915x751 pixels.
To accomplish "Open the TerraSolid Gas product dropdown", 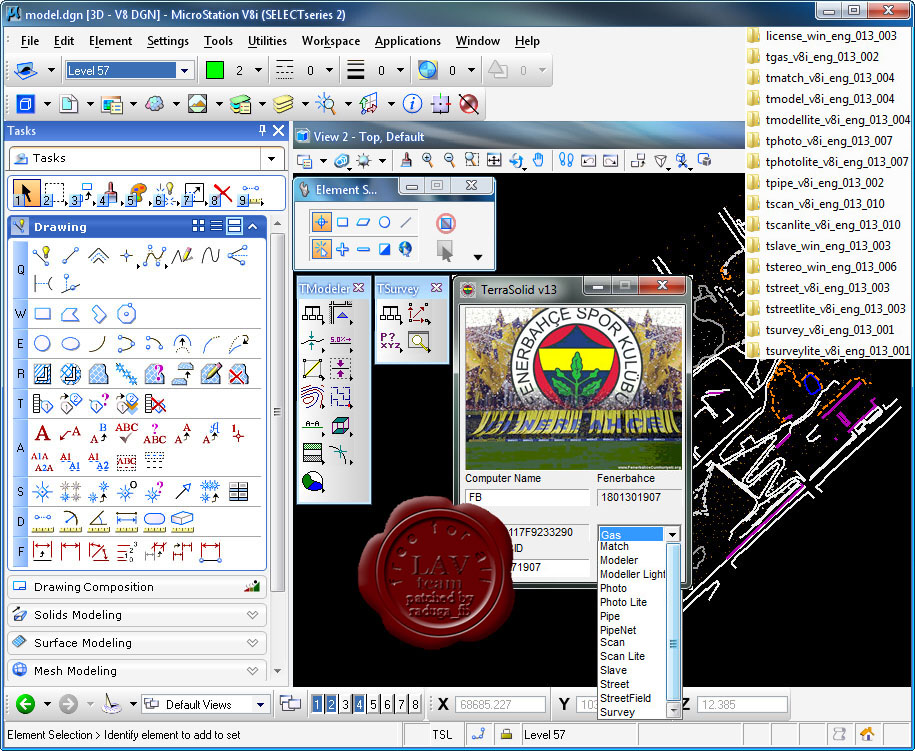I will pos(672,534).
